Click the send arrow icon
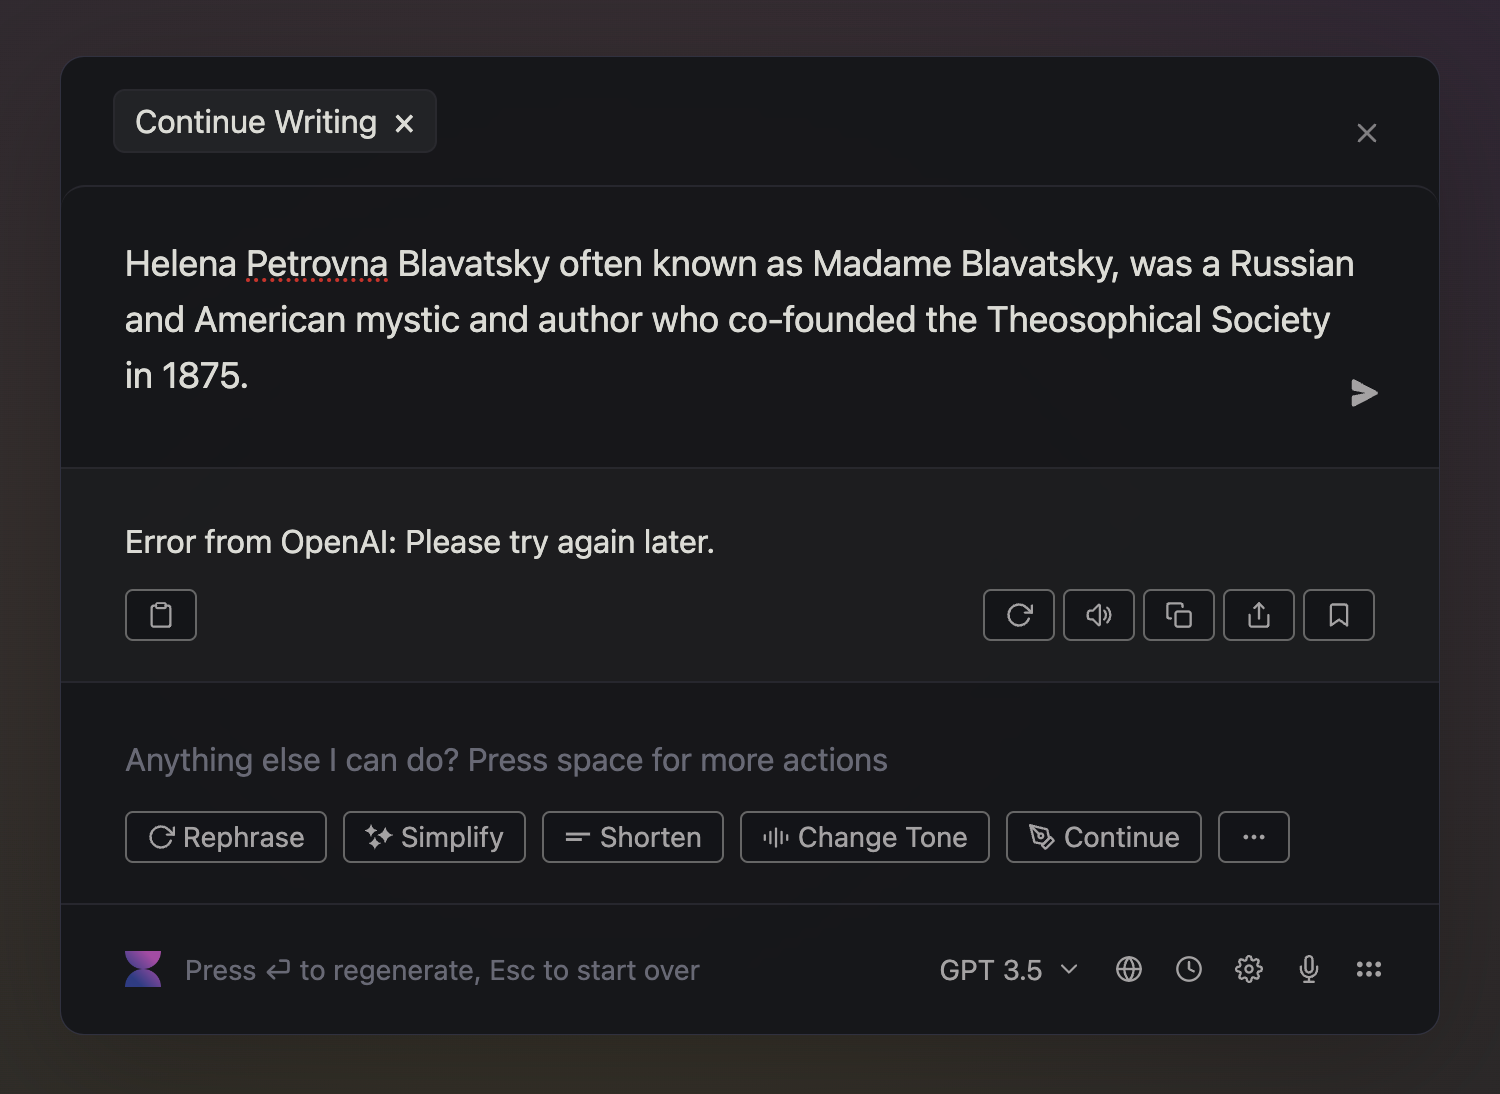Image resolution: width=1500 pixels, height=1094 pixels. click(1364, 393)
